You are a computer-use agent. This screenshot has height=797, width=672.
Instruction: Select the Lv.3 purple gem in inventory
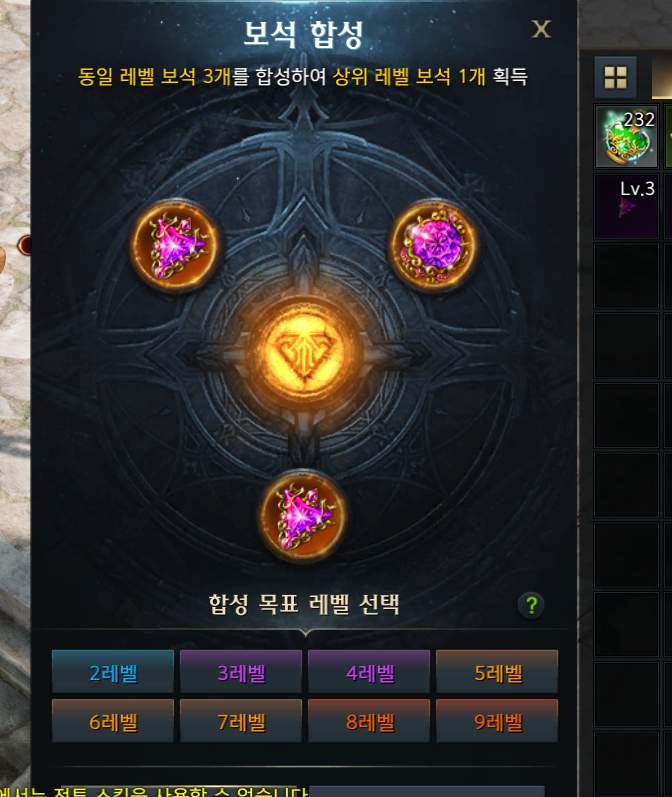pos(626,206)
